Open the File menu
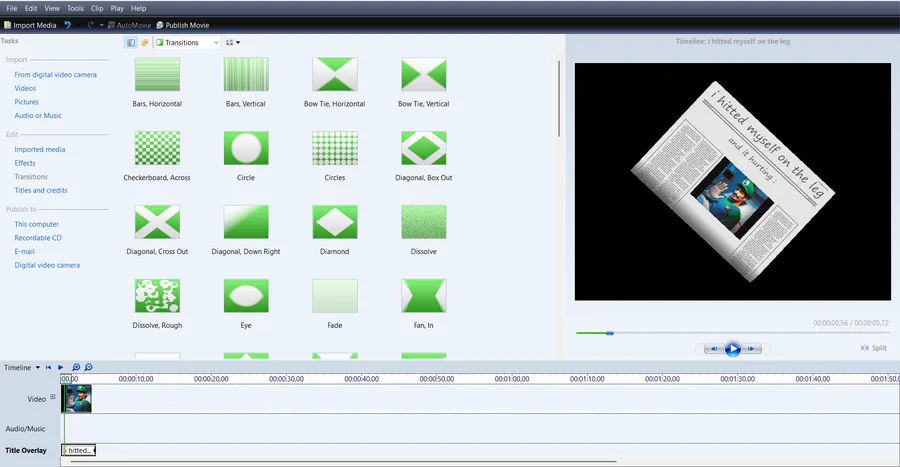The width and height of the screenshot is (900, 467). pos(11,8)
